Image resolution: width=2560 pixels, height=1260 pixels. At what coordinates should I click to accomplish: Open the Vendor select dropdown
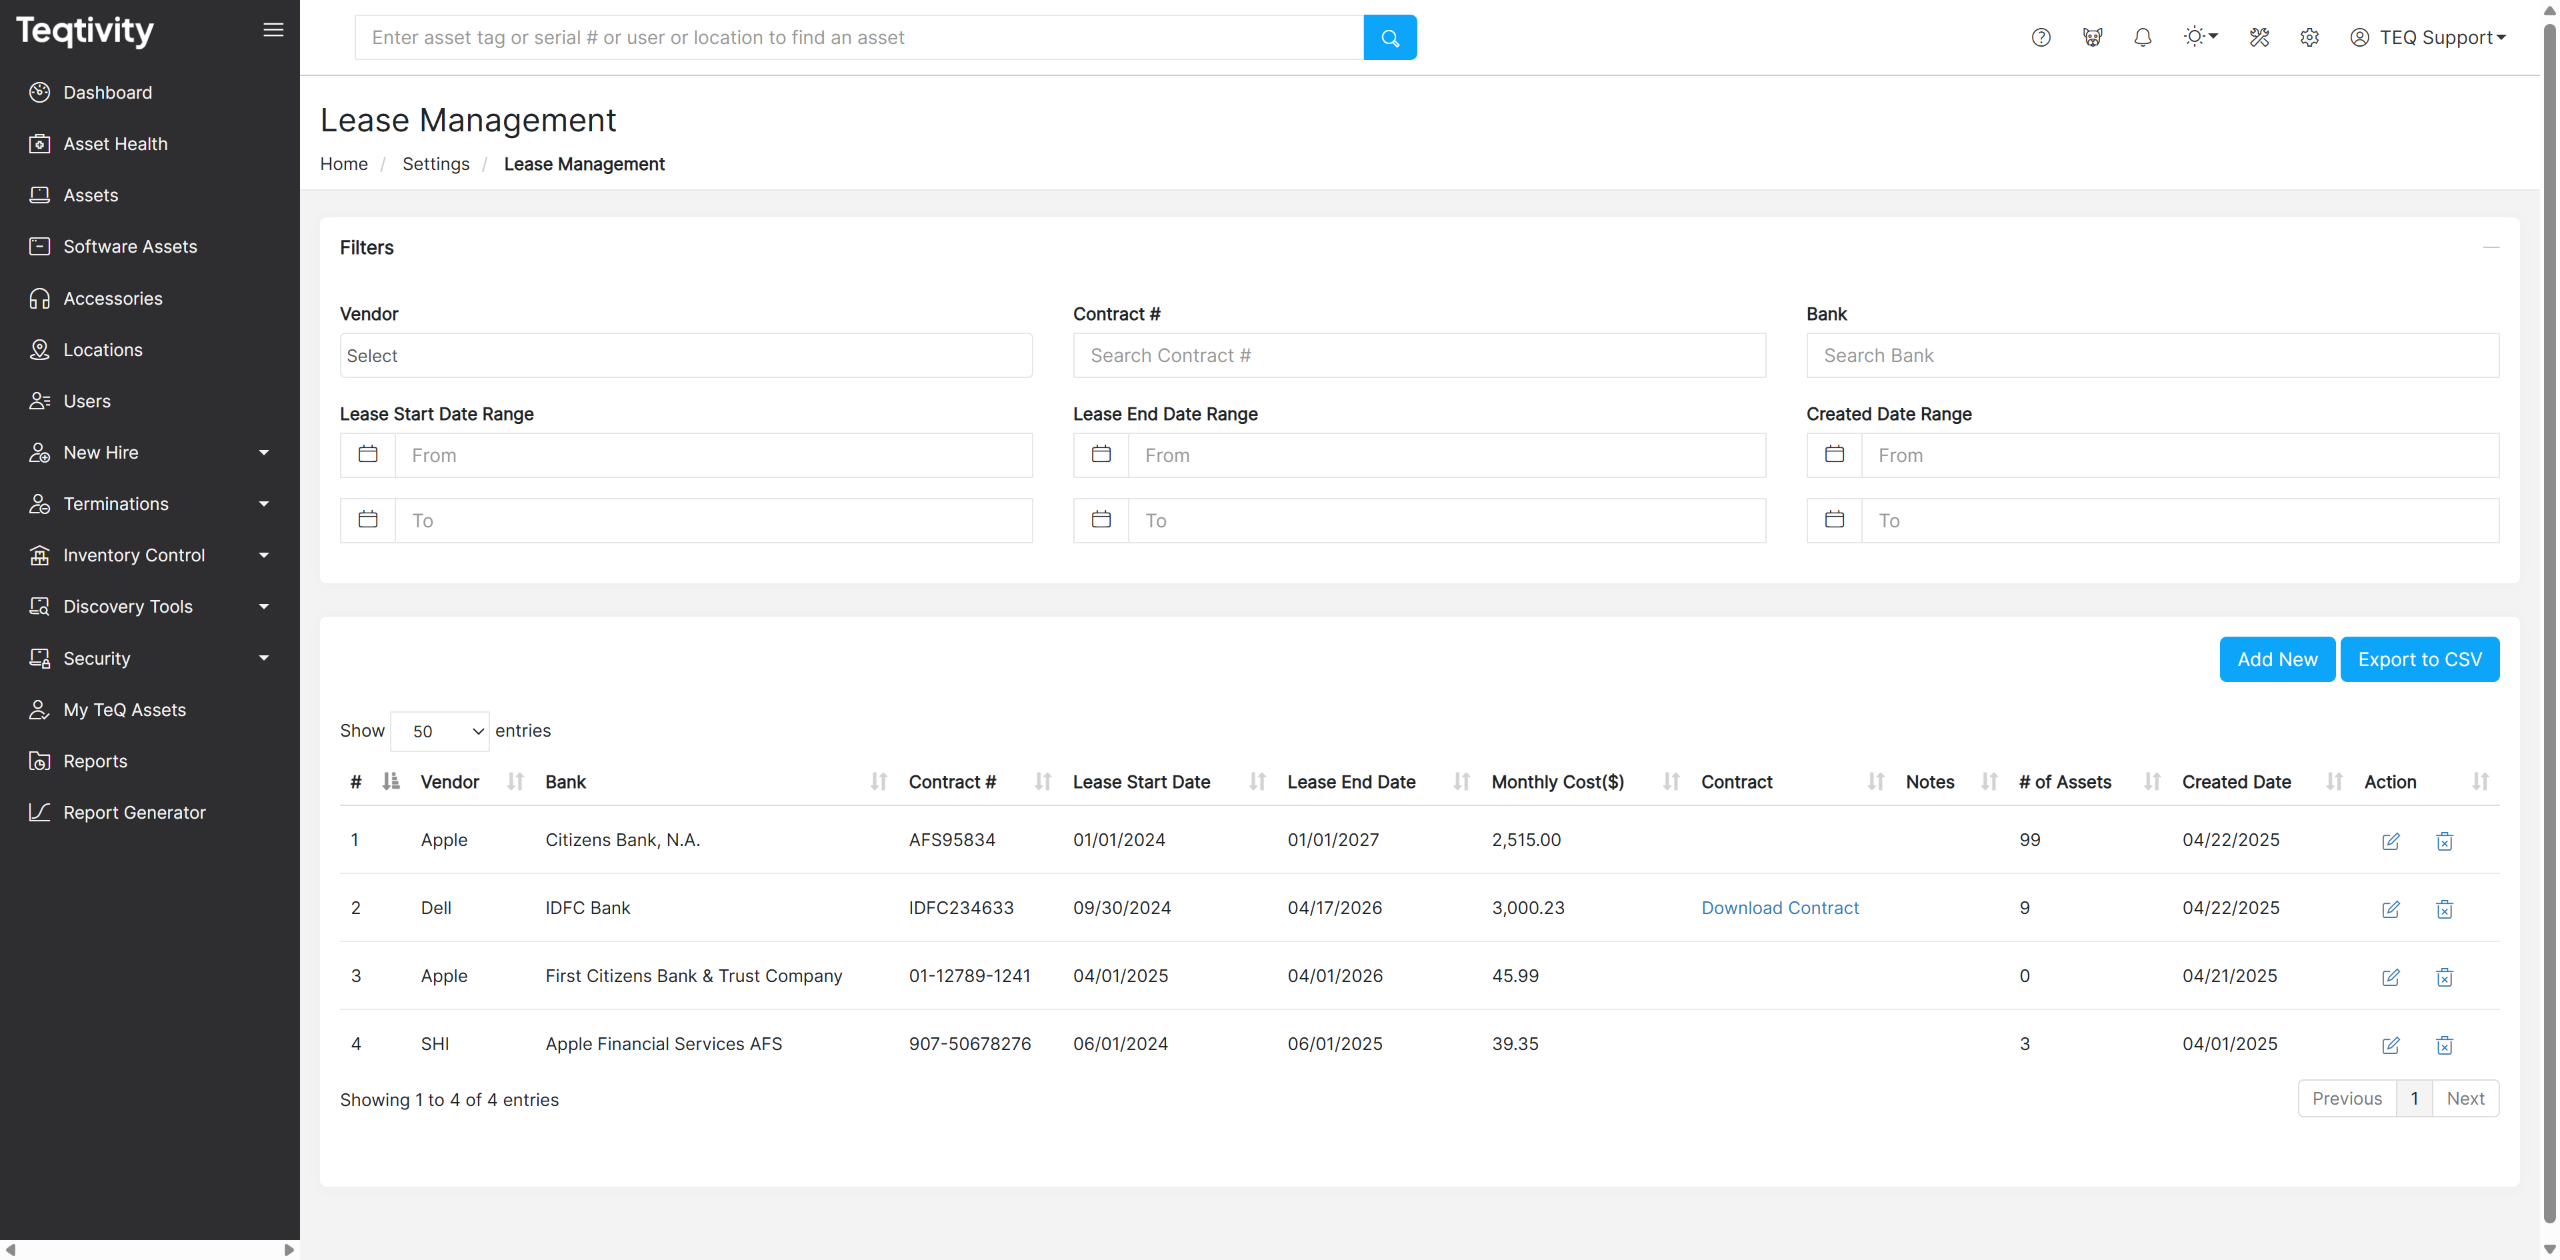[686, 356]
